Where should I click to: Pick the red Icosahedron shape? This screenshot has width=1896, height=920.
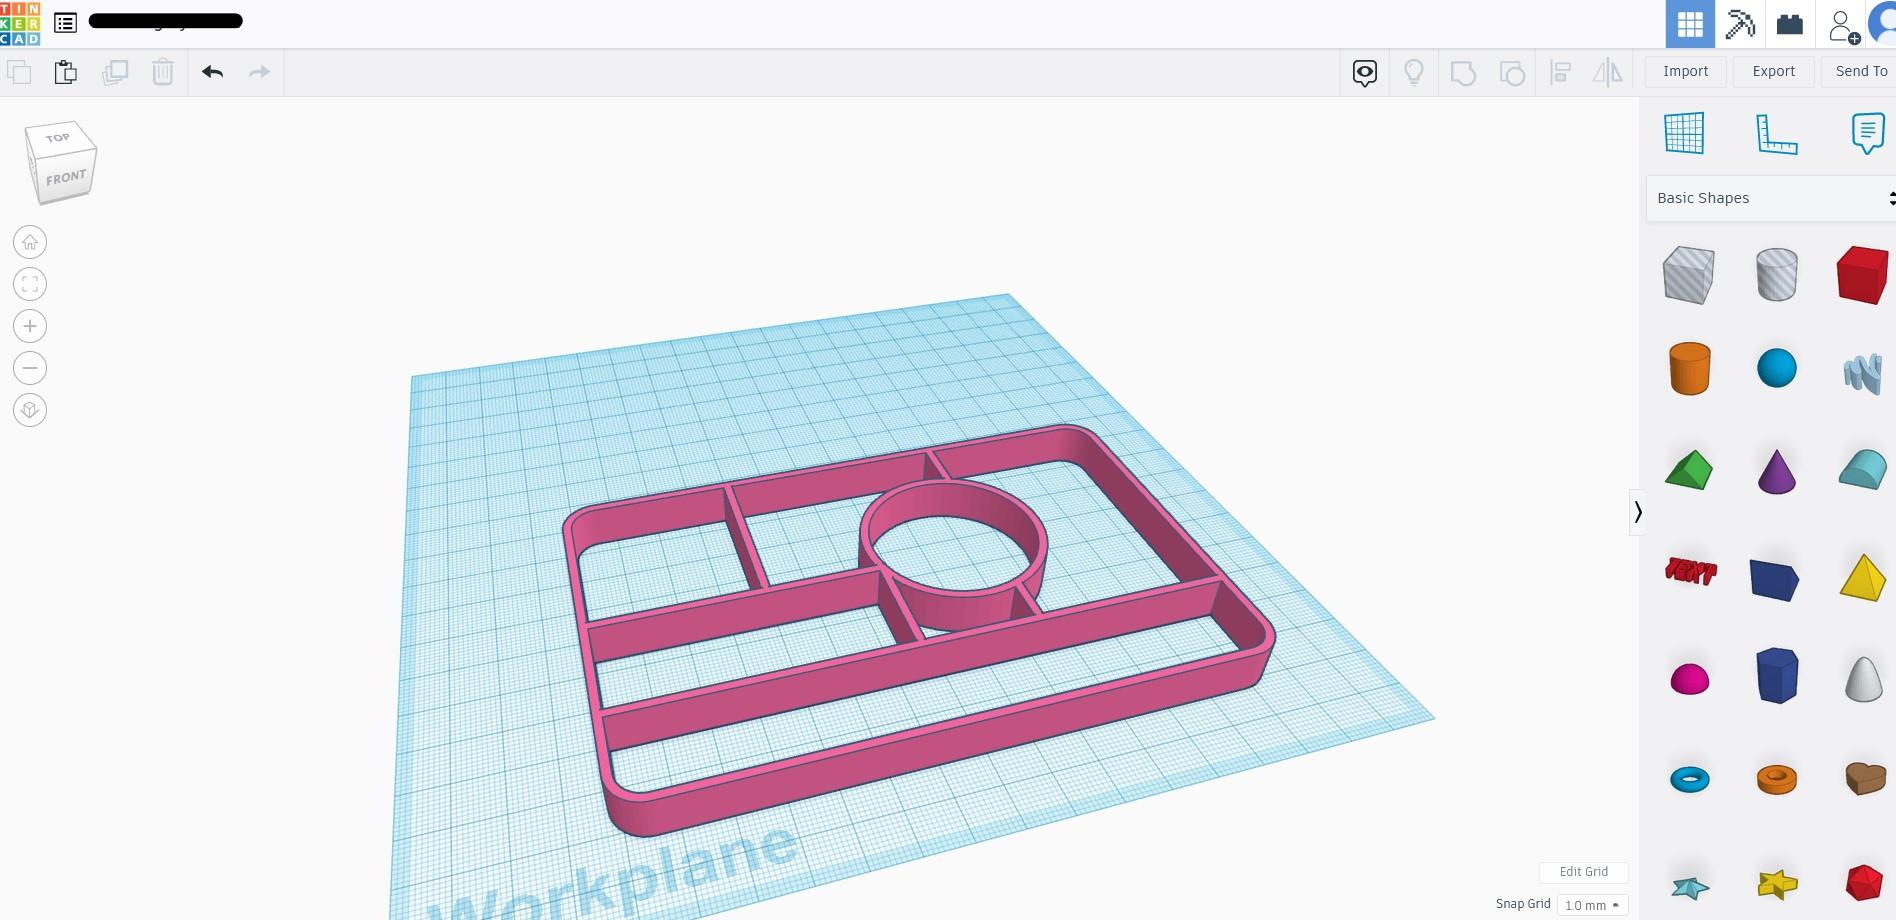(1864, 883)
